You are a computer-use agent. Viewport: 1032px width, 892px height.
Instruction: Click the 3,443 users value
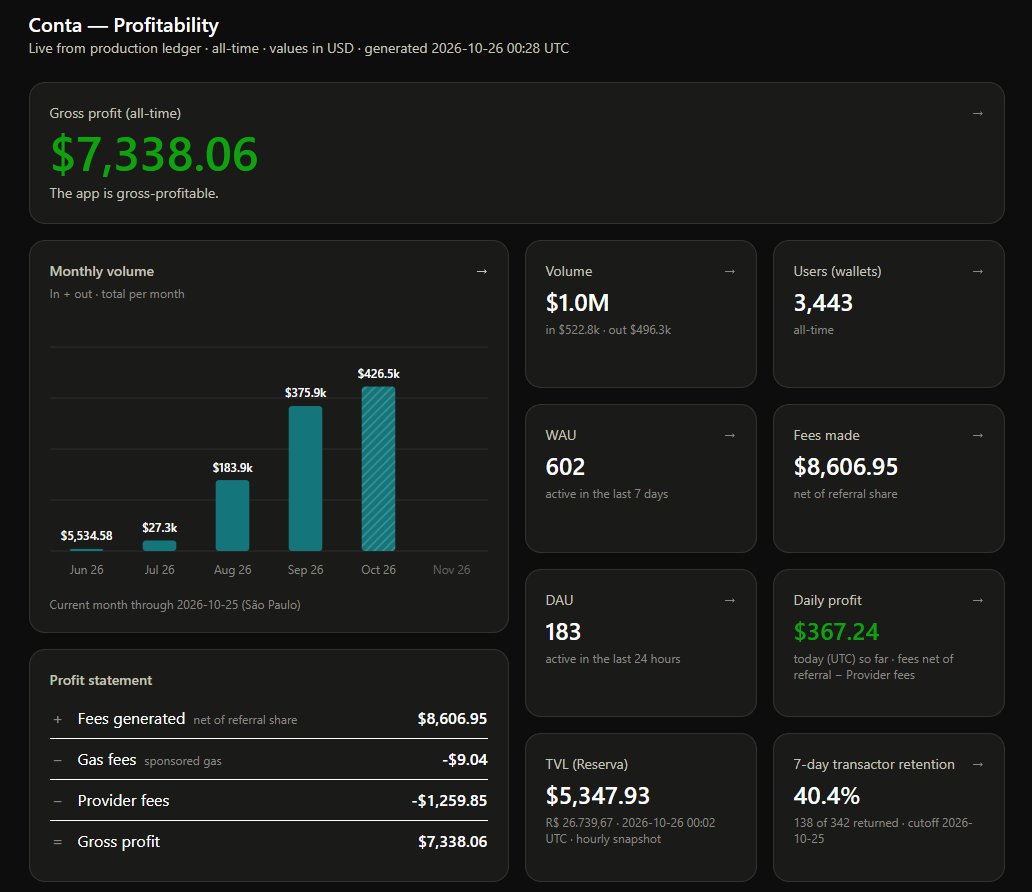point(823,303)
